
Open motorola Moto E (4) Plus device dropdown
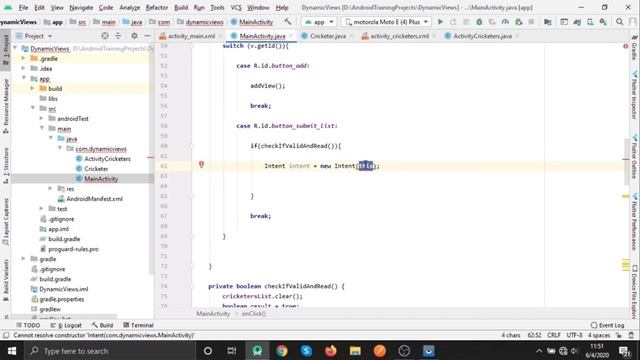click(387, 22)
